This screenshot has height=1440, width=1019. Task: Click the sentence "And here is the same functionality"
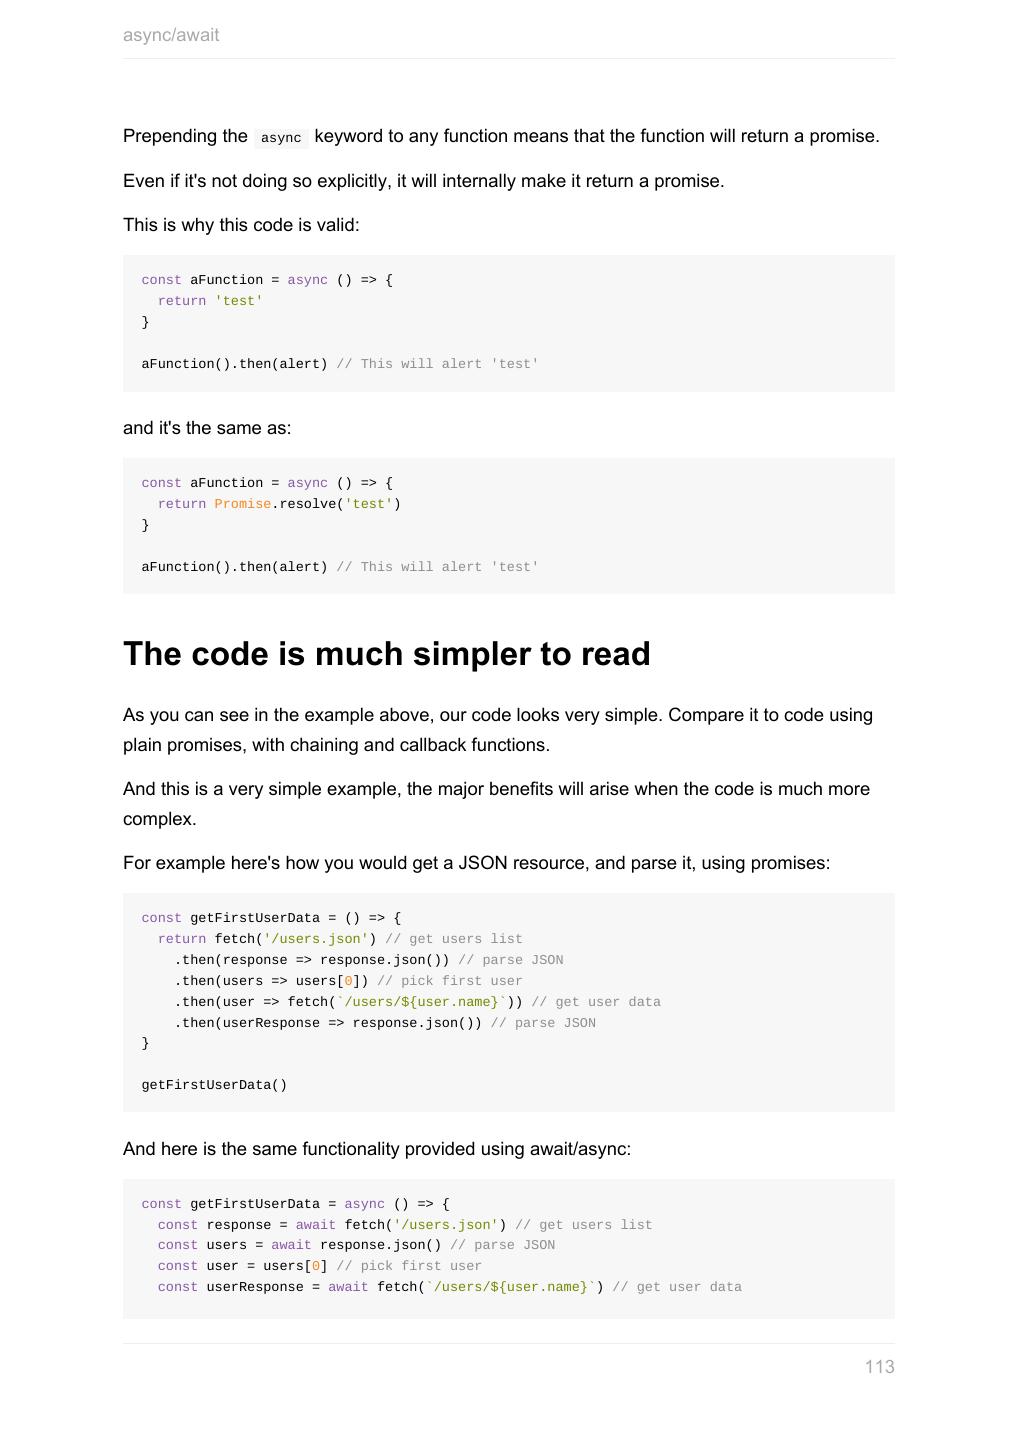pyautogui.click(x=376, y=1149)
